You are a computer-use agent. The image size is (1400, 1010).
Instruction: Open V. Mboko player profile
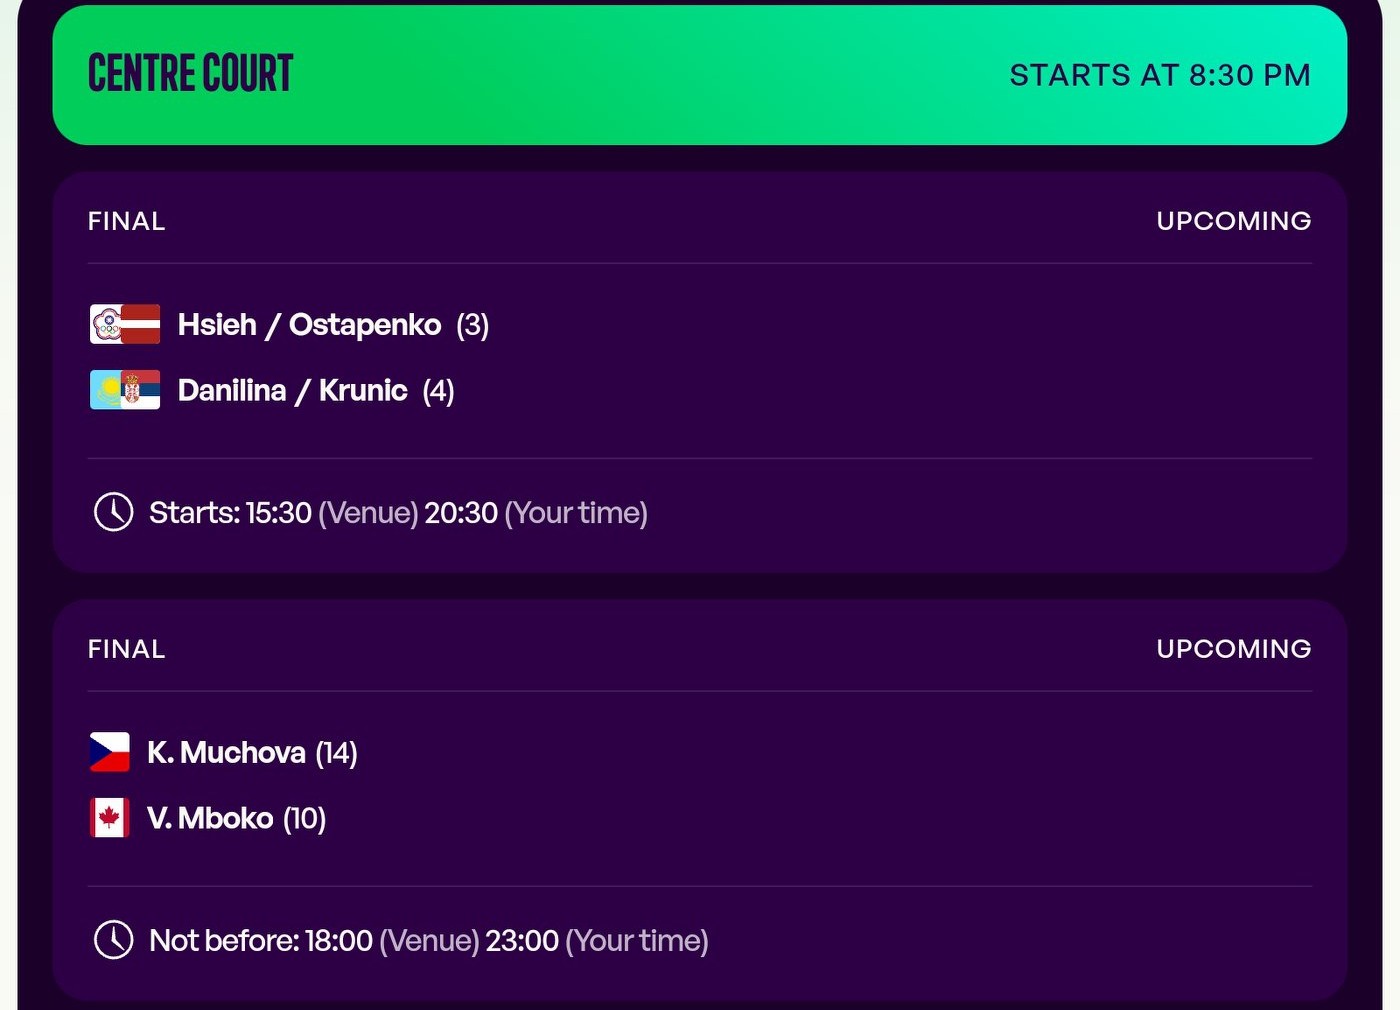coord(210,819)
